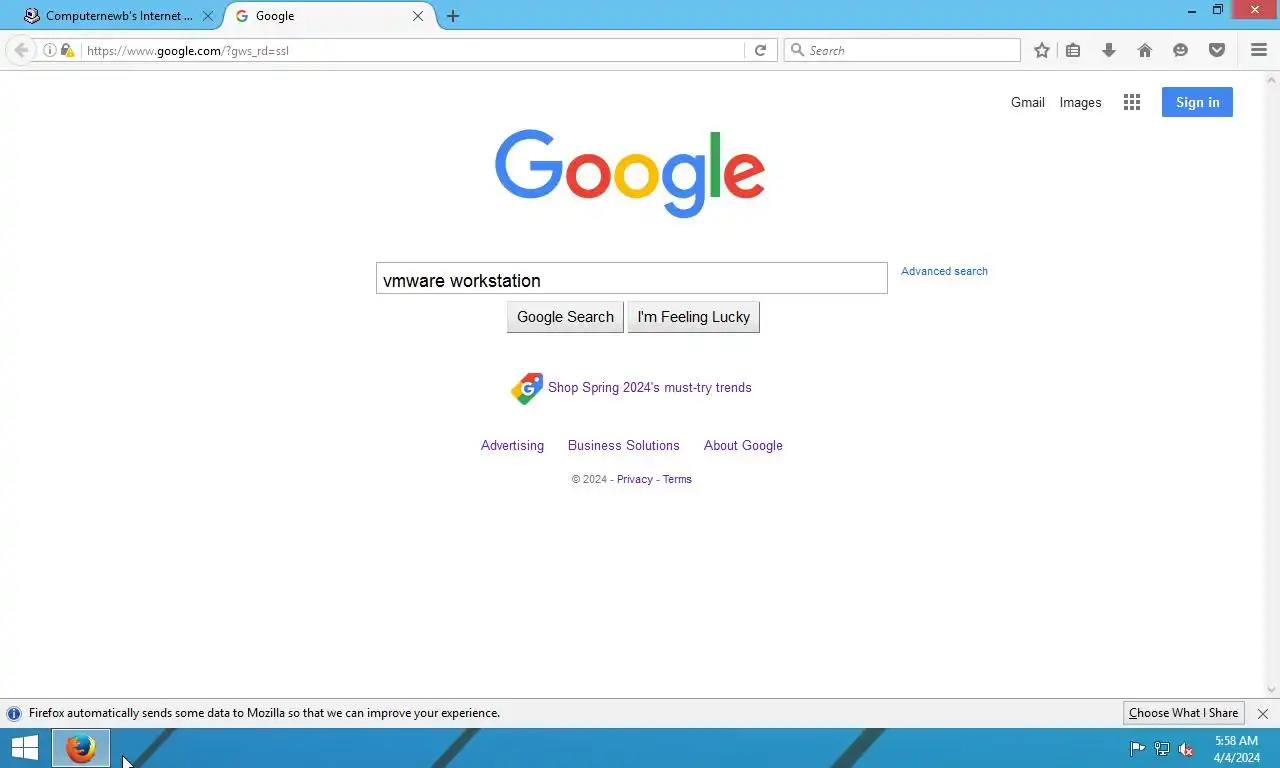1280x768 pixels.
Task: Click the blue Sign in button
Action: pyautogui.click(x=1197, y=102)
